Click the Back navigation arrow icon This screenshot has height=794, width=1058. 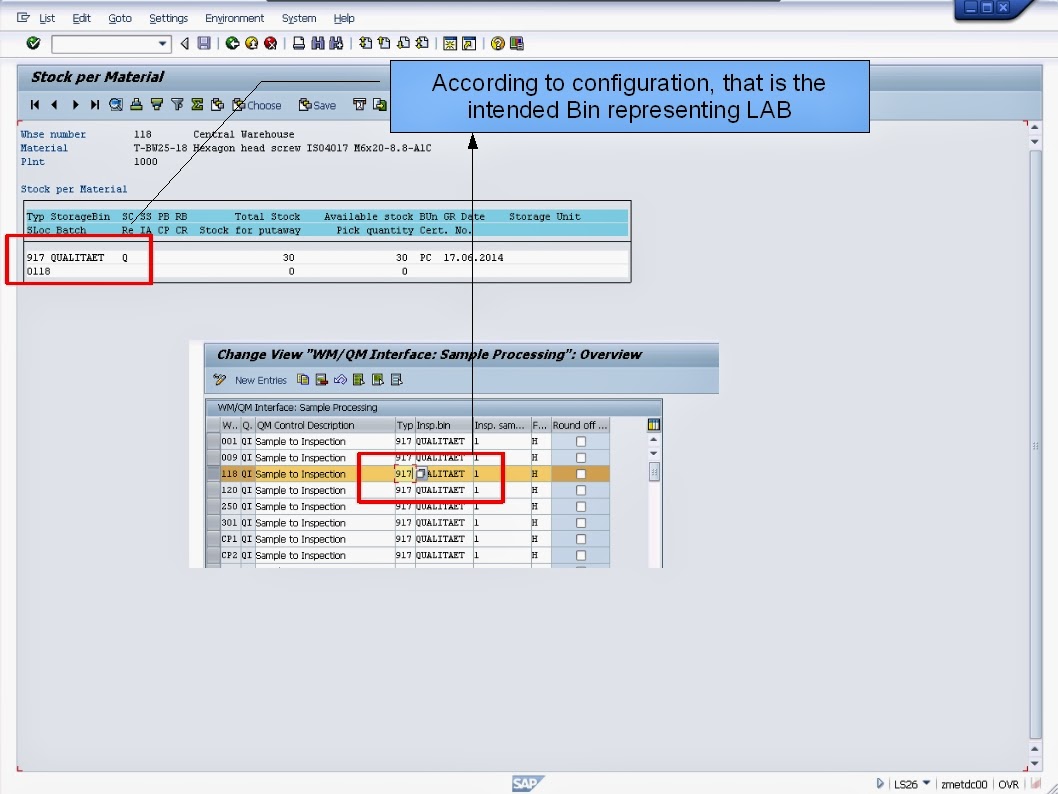click(x=184, y=42)
